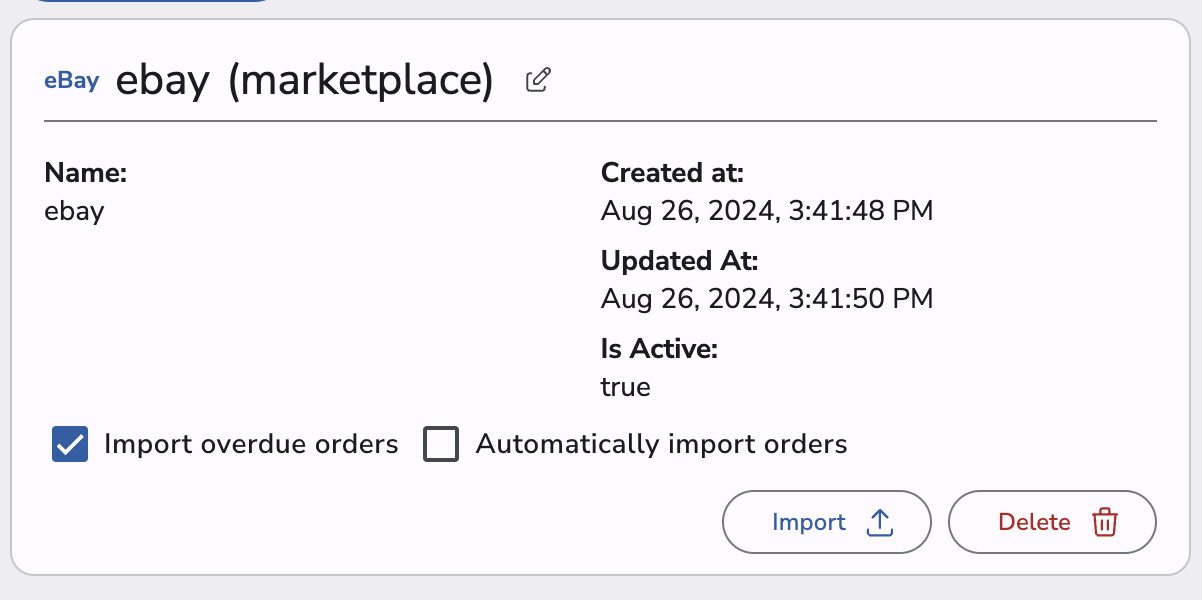1202x600 pixels.
Task: Toggle the Import overdue orders checkbox
Action: click(x=68, y=444)
